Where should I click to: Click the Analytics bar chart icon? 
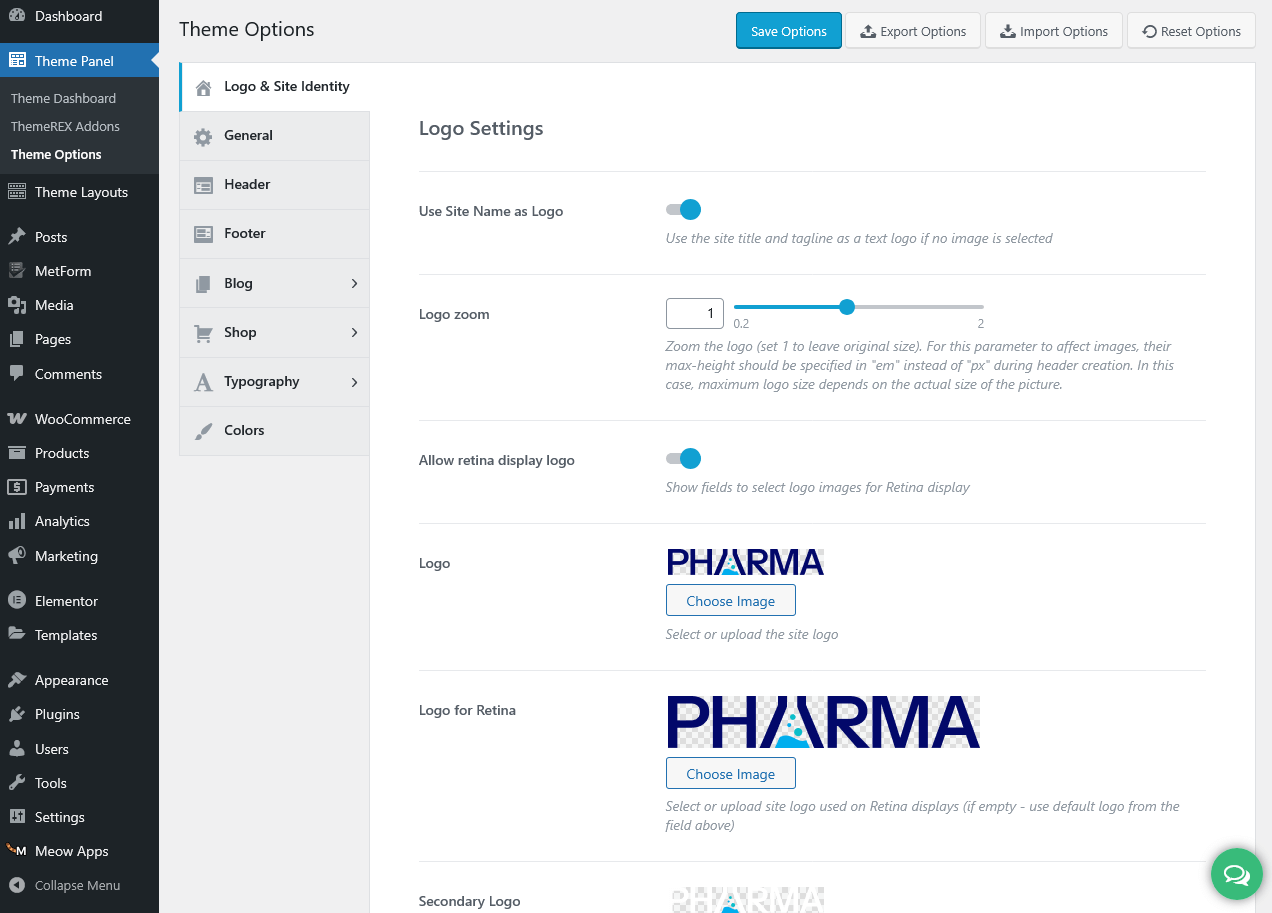(x=16, y=521)
